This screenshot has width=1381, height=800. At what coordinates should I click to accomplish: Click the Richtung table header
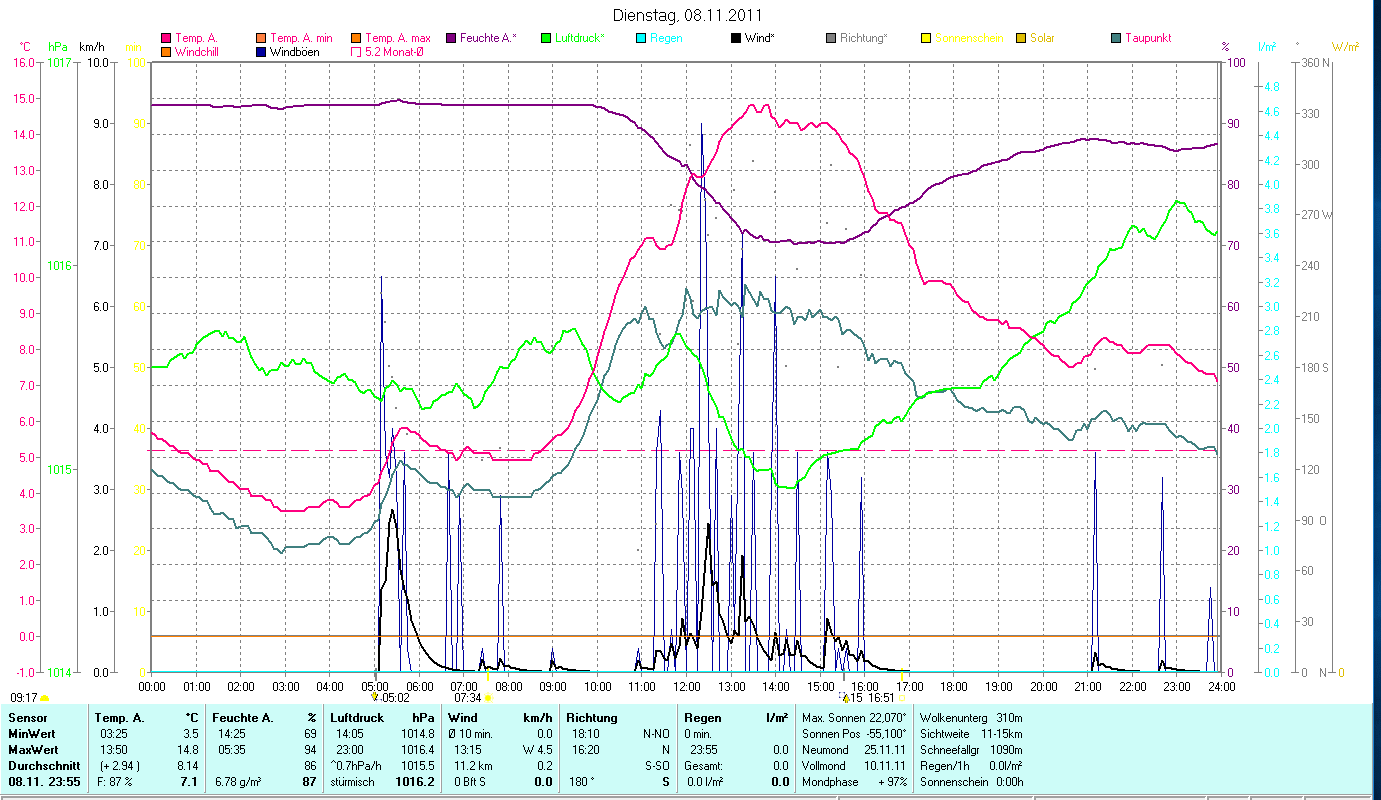(x=592, y=718)
